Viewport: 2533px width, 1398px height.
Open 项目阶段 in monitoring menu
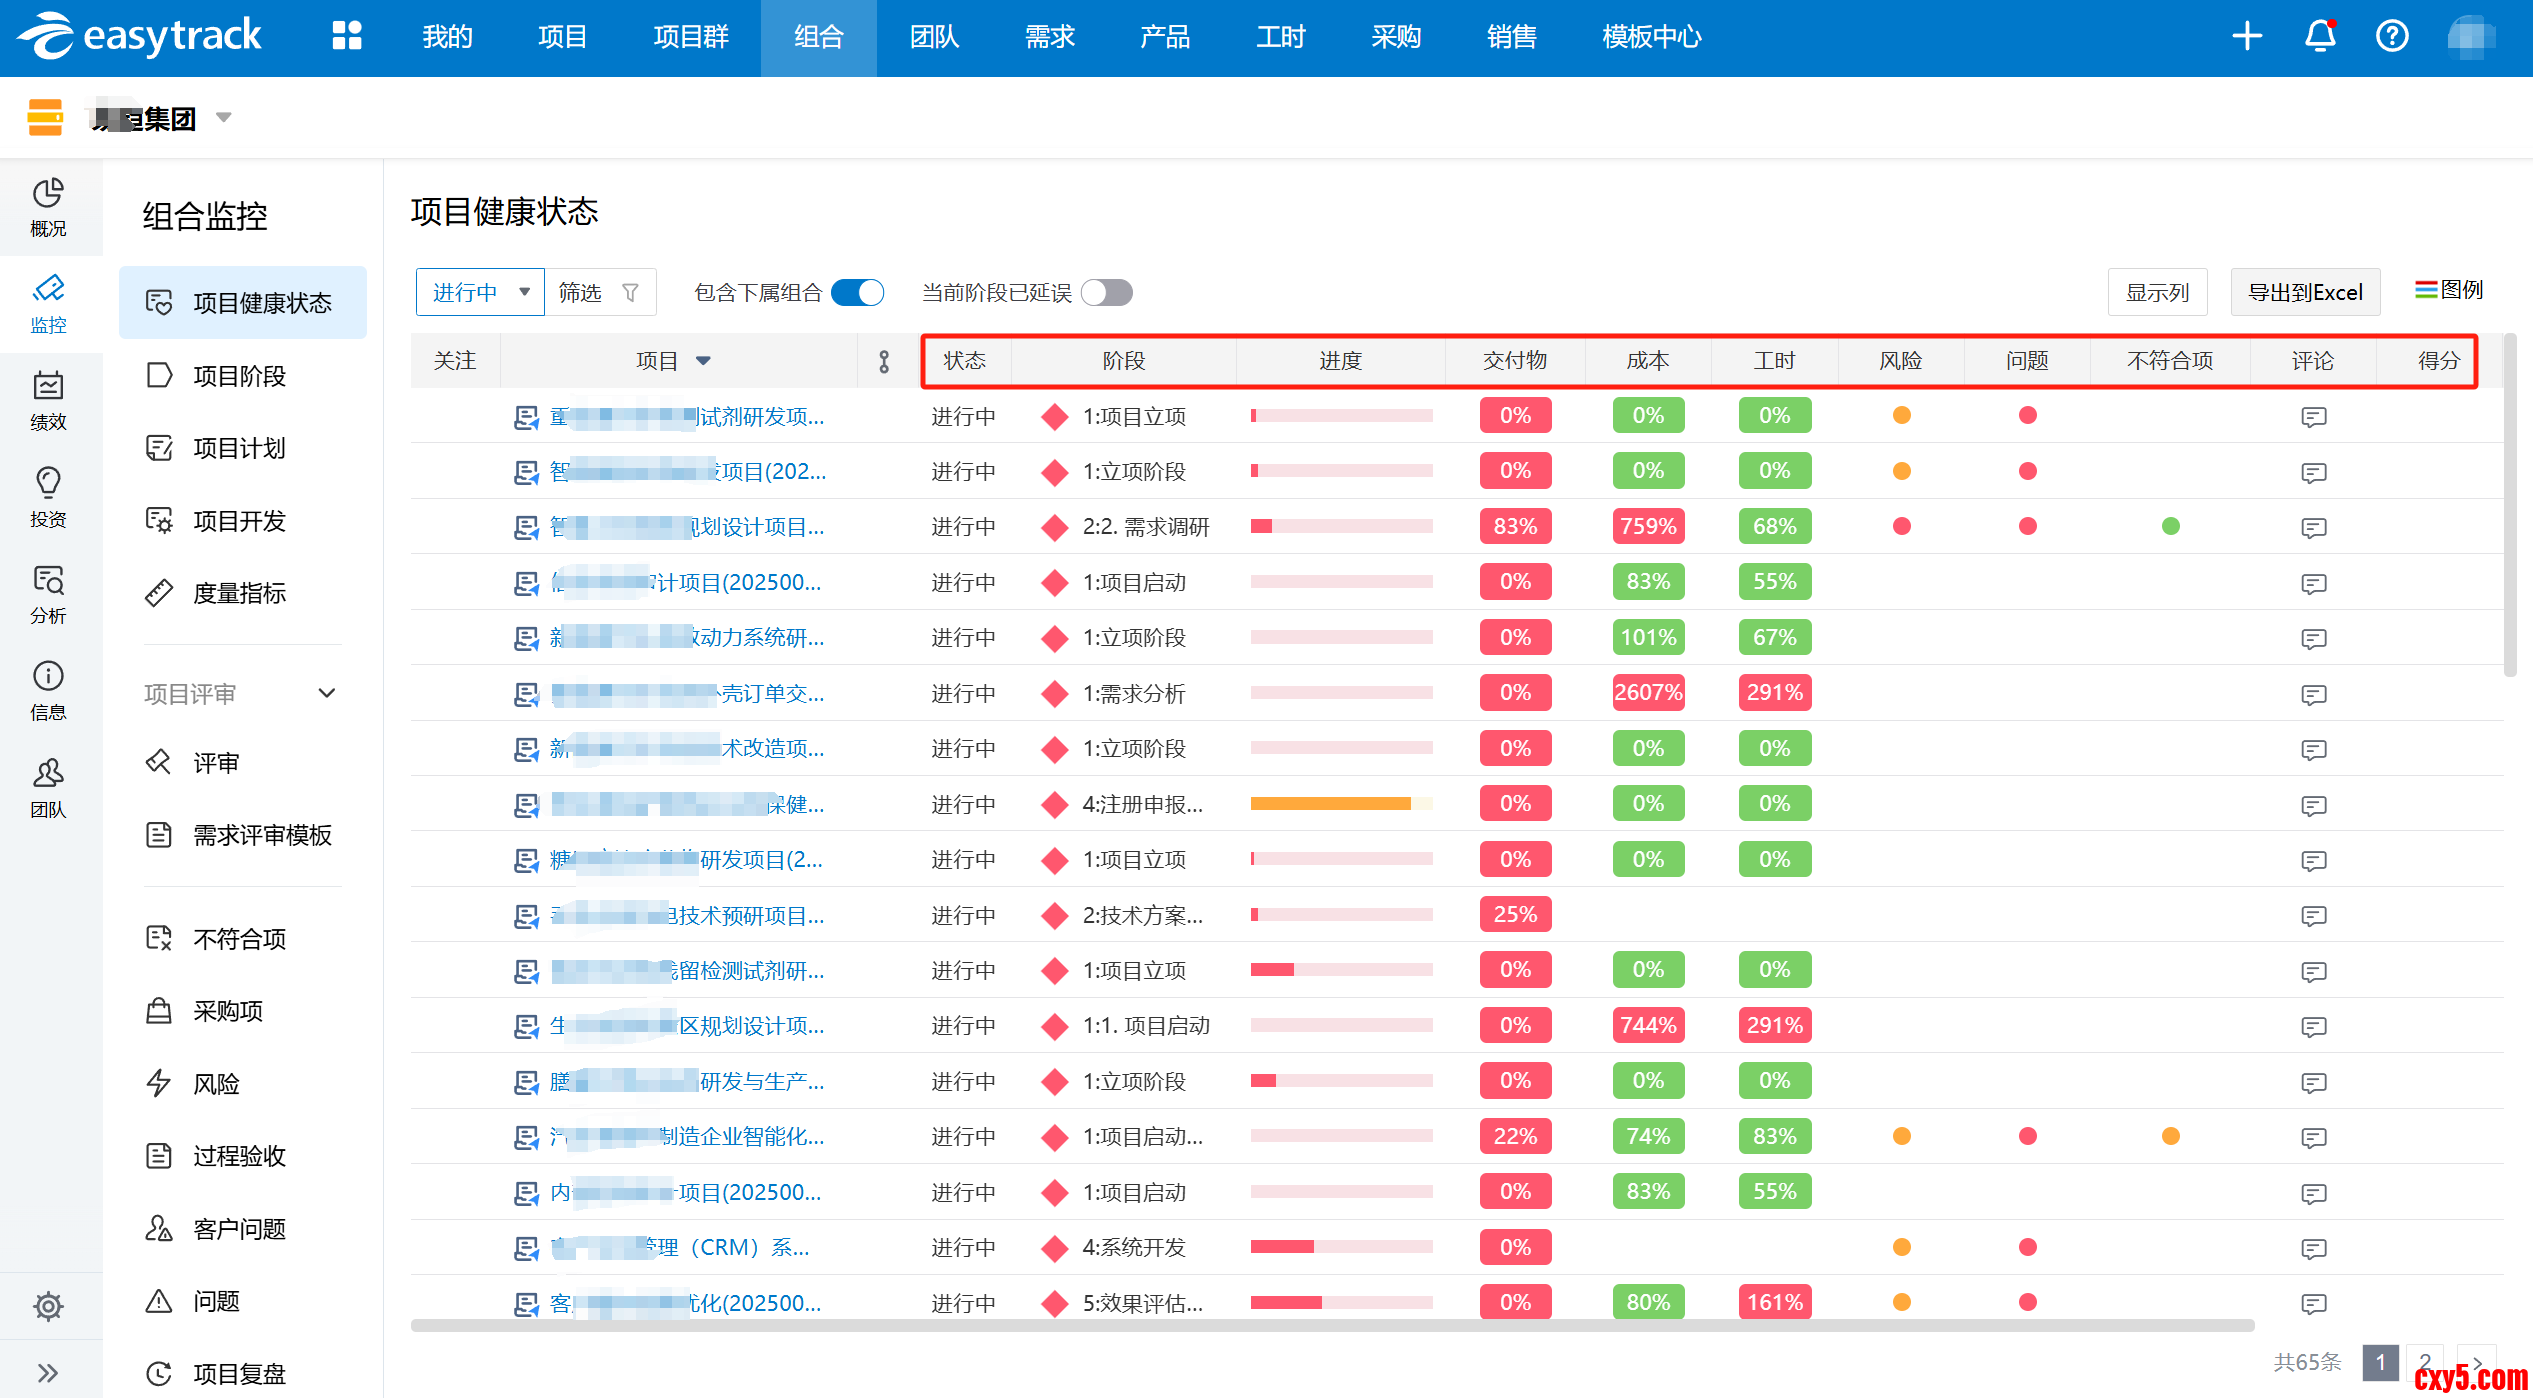239,376
